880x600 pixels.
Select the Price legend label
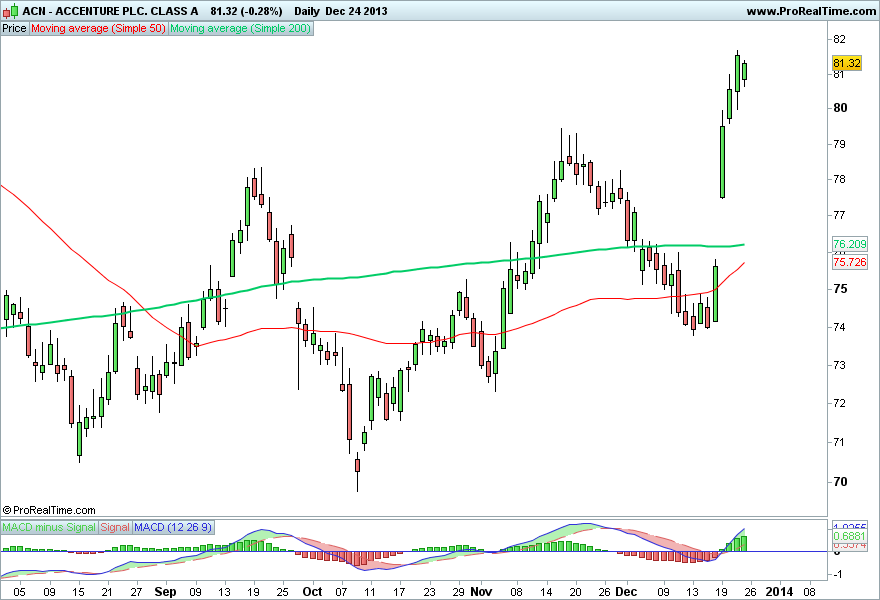pos(15,28)
